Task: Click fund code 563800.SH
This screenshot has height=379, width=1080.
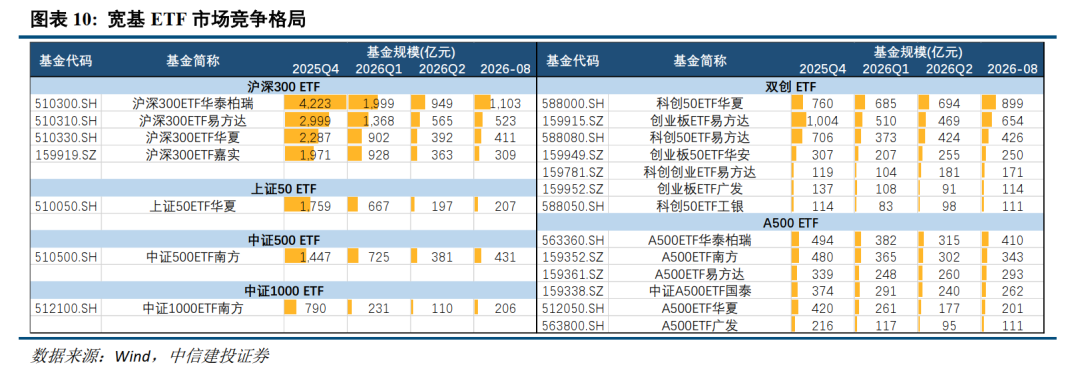Action: coord(573,325)
